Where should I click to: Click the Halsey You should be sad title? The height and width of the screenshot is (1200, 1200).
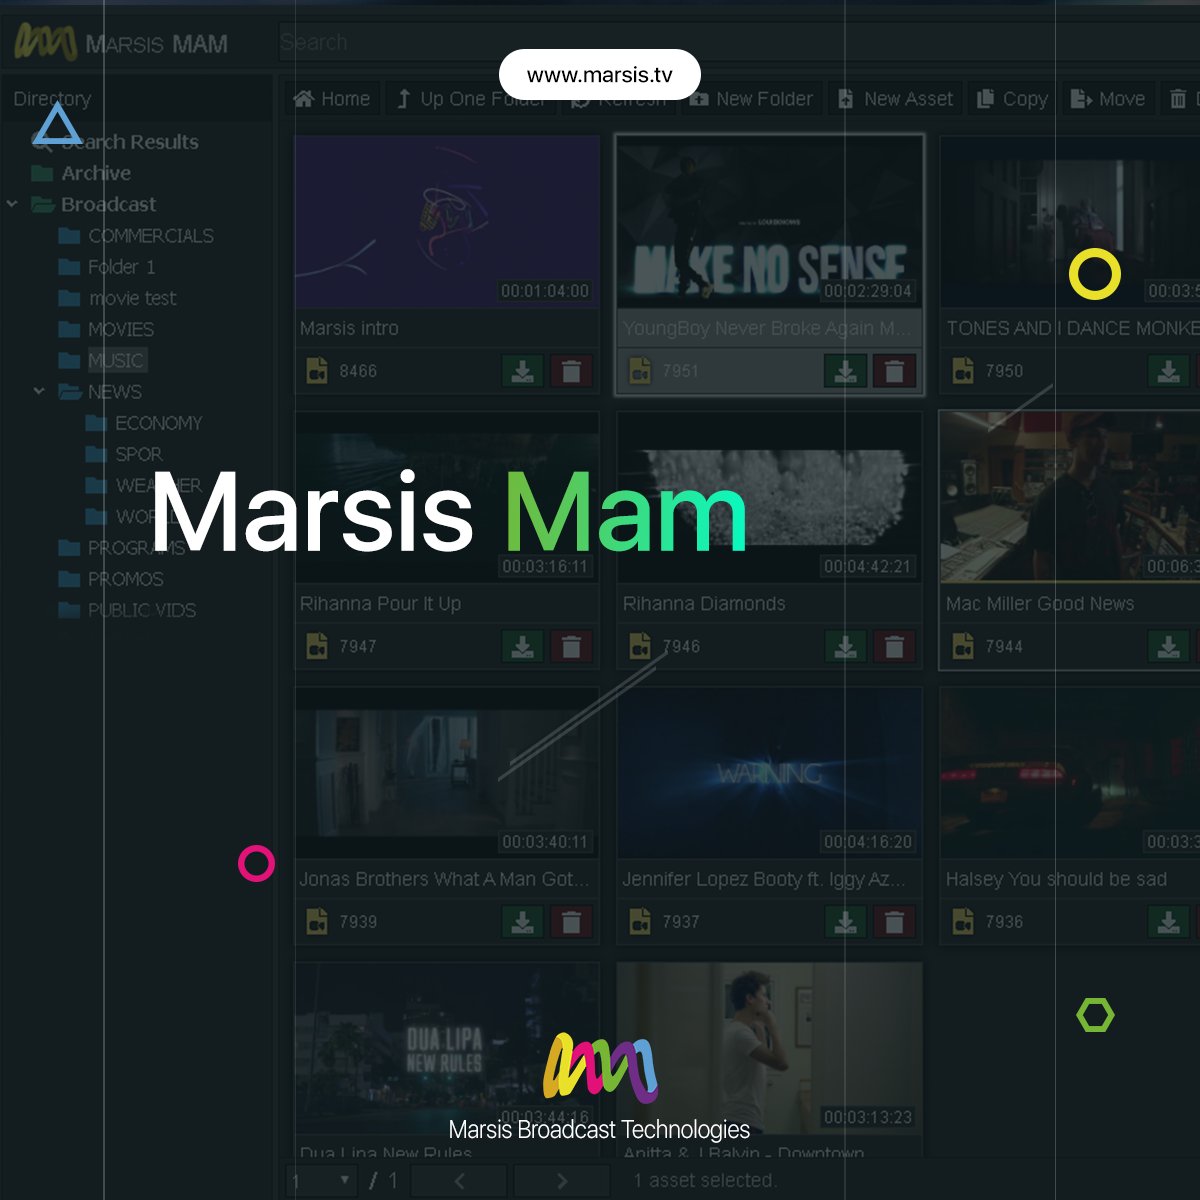1056,879
